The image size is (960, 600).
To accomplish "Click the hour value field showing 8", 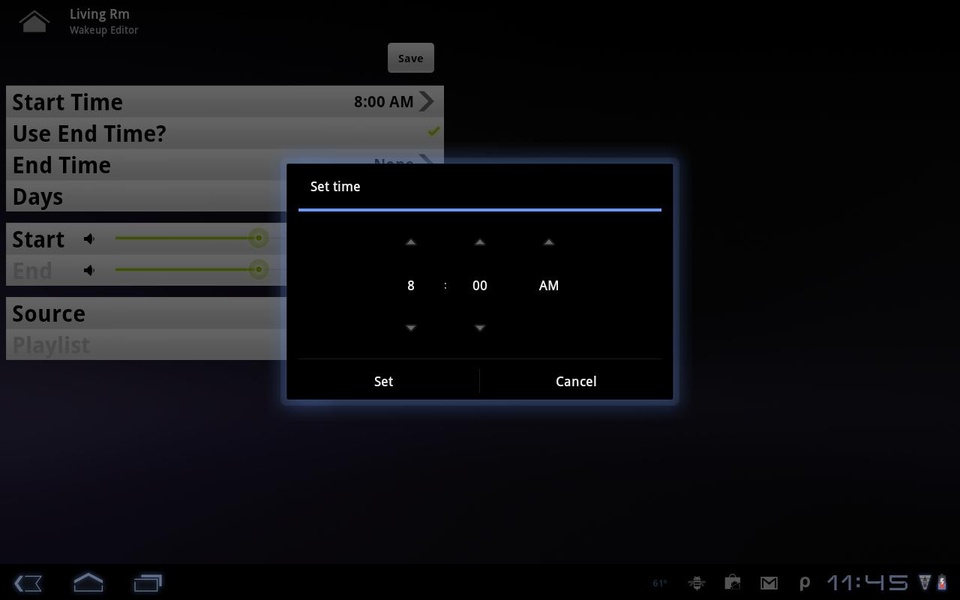I will click(411, 285).
